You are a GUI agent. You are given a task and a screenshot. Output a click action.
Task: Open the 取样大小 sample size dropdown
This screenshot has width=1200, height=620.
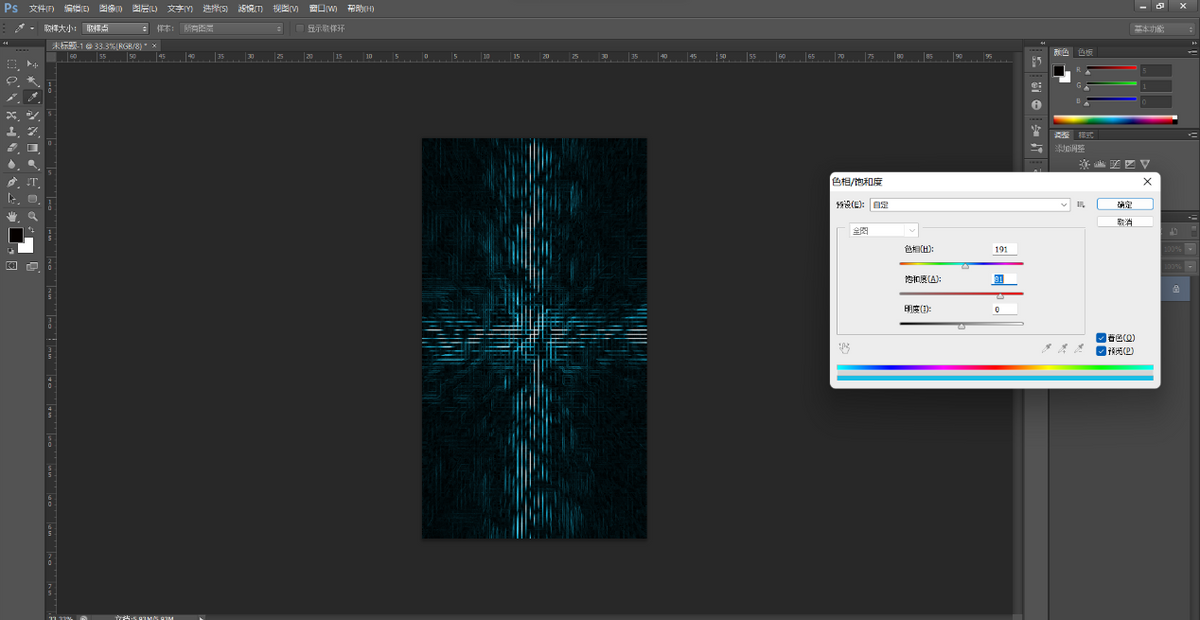(115, 29)
